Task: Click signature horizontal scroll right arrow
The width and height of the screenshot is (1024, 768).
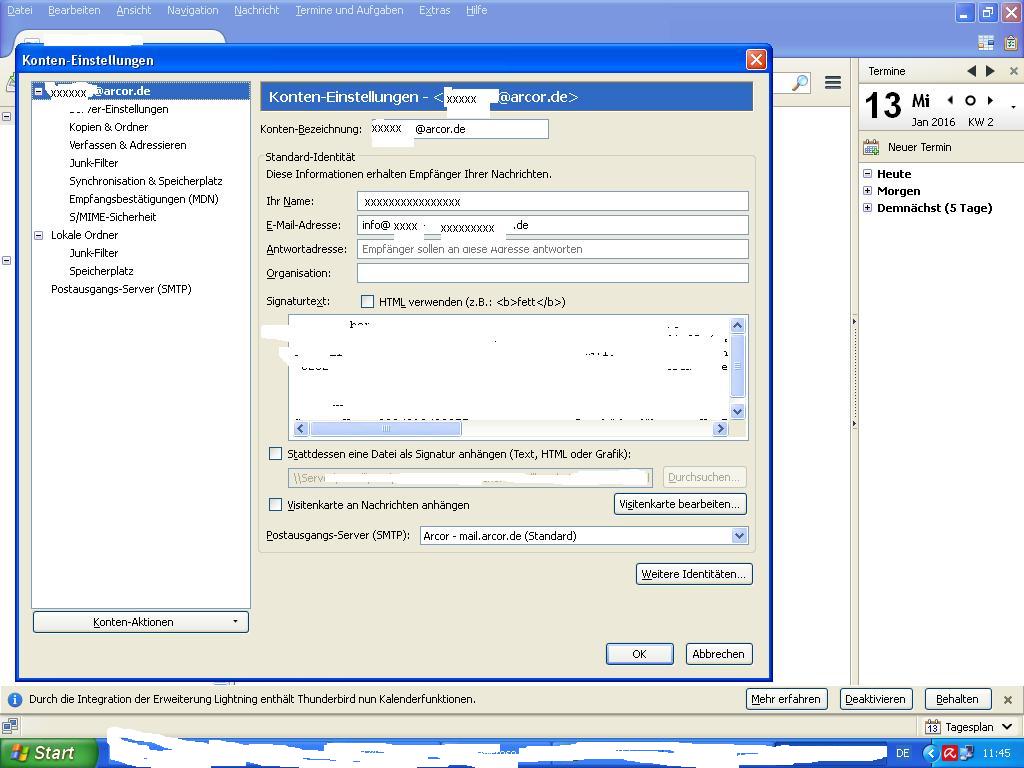Action: 720,428
